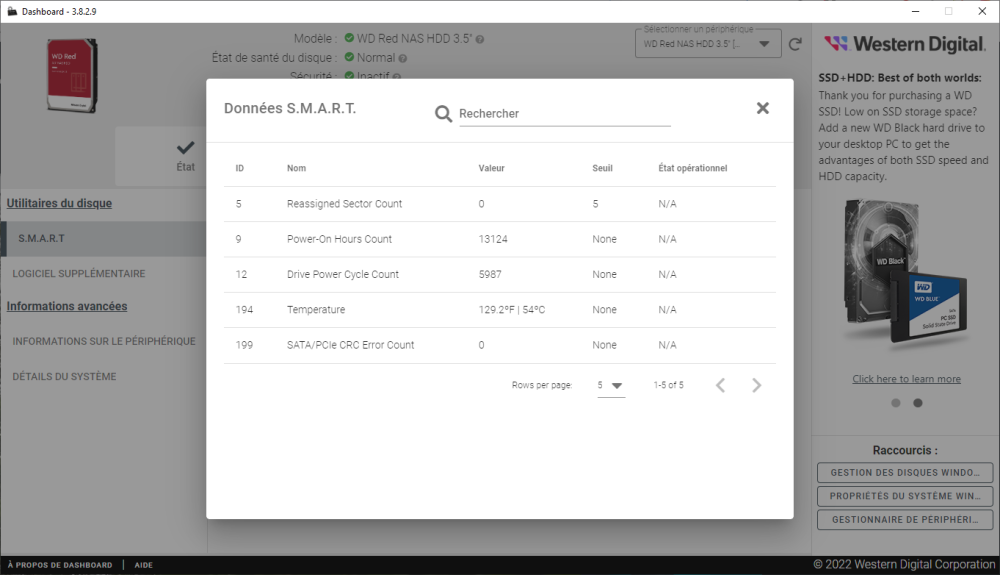
Task: Close the Données S.M.A.R.T. dialog
Action: [762, 108]
